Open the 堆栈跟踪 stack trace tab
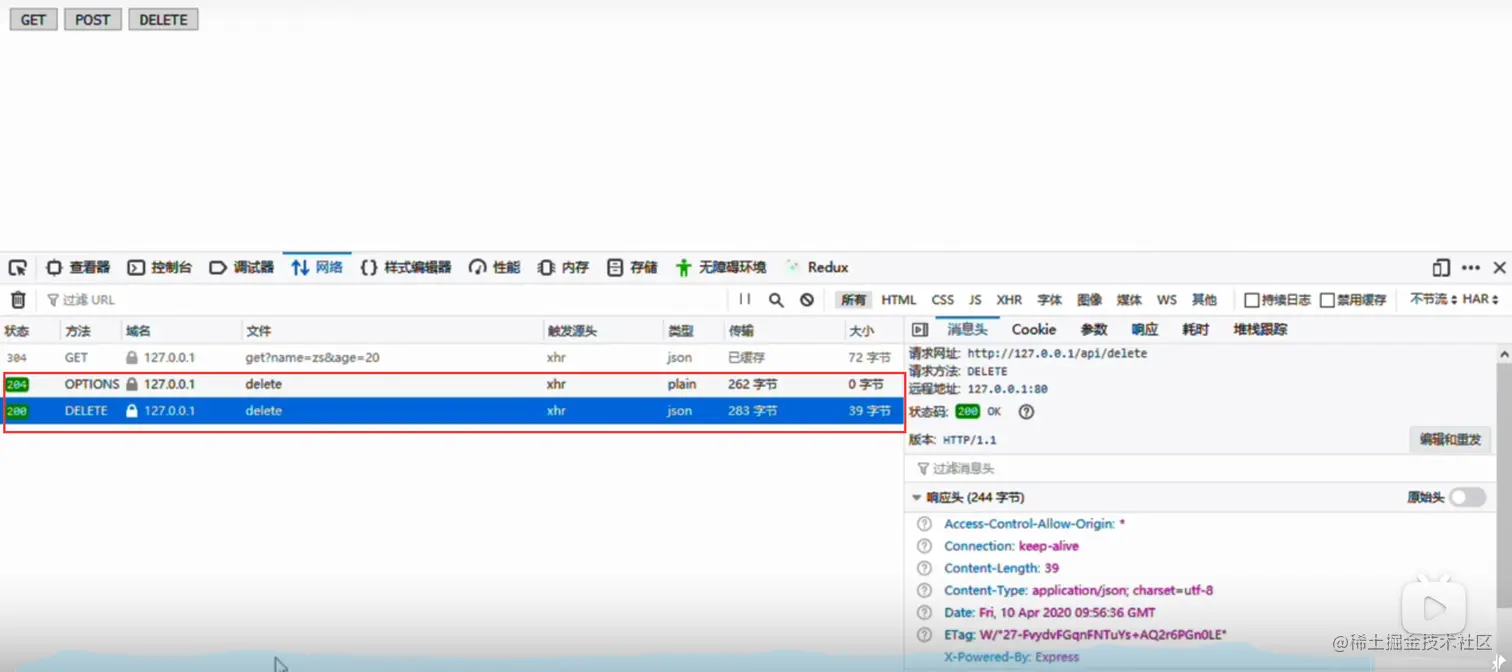The width and height of the screenshot is (1512, 672). pyautogui.click(x=1260, y=330)
